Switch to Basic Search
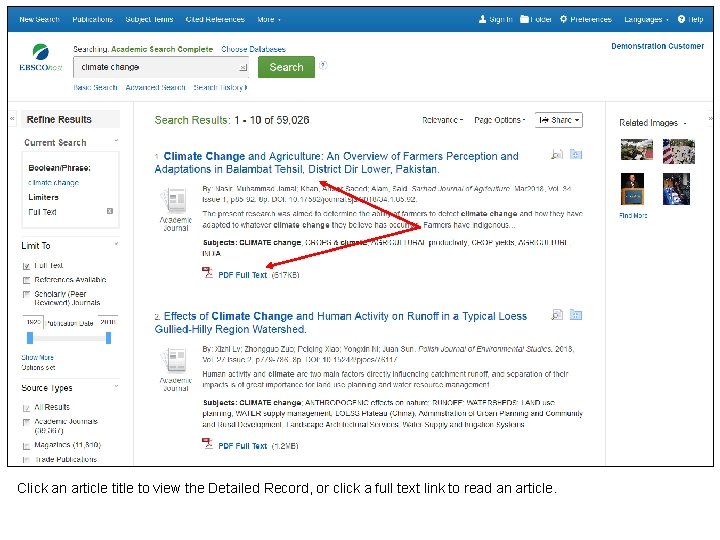720x540 pixels. click(96, 87)
